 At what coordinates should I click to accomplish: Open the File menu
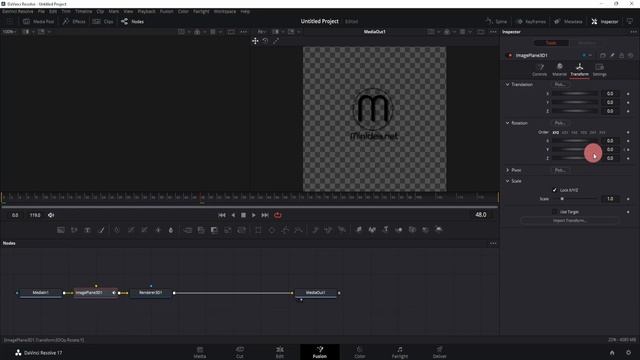41,11
